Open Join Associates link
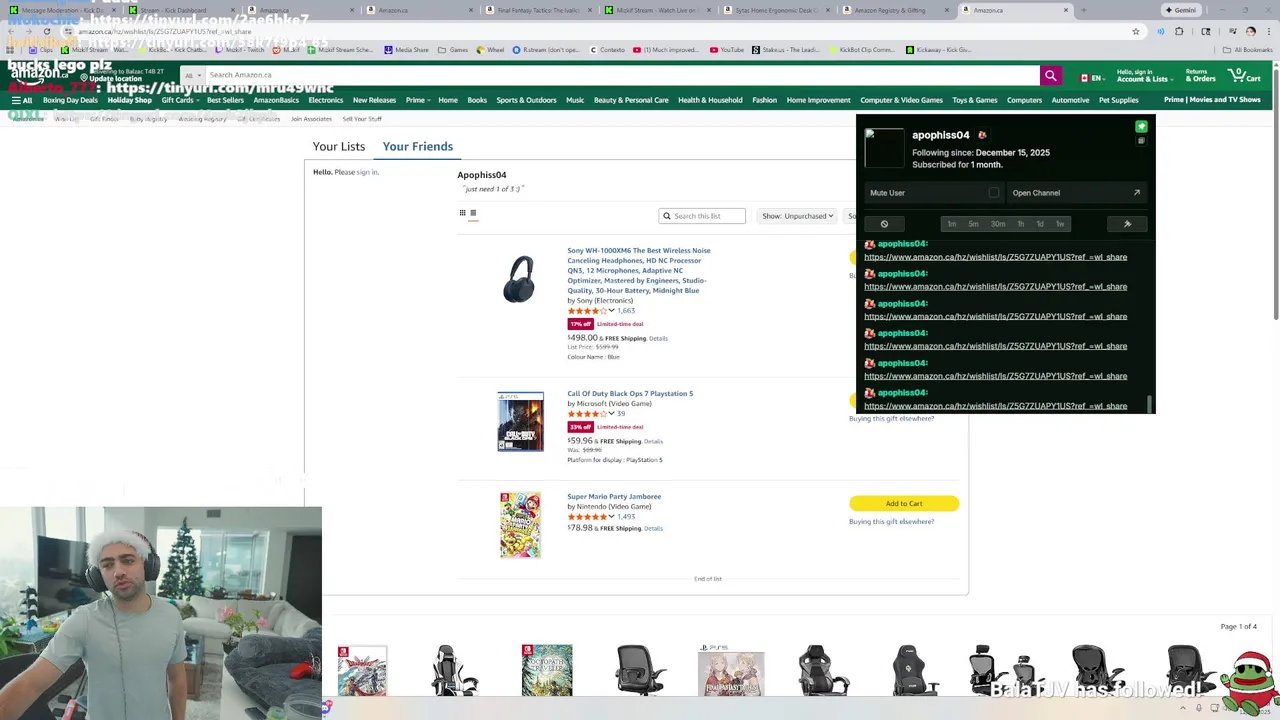 pyautogui.click(x=311, y=119)
